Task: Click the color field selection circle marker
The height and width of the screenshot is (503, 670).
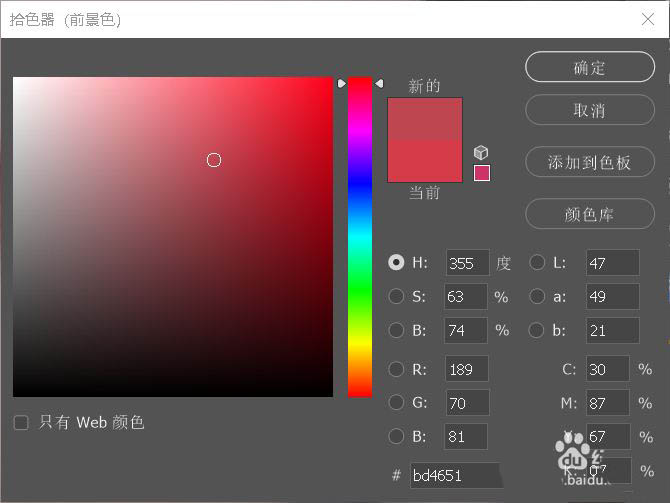Action: (x=214, y=160)
